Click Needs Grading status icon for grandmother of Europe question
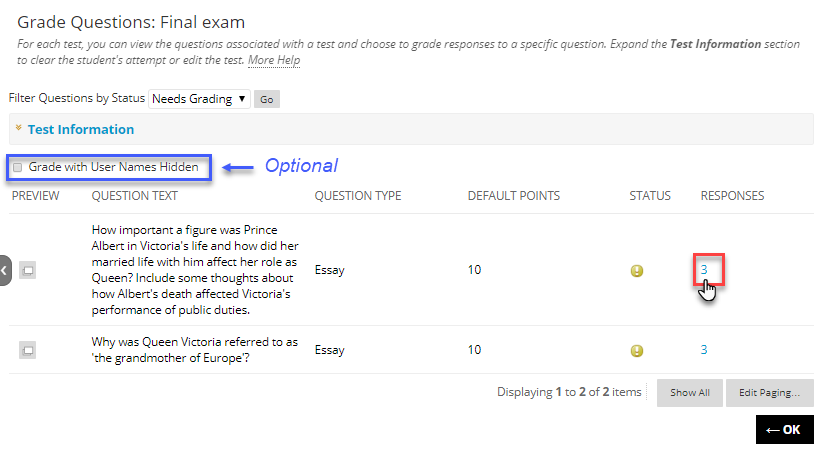 (637, 351)
